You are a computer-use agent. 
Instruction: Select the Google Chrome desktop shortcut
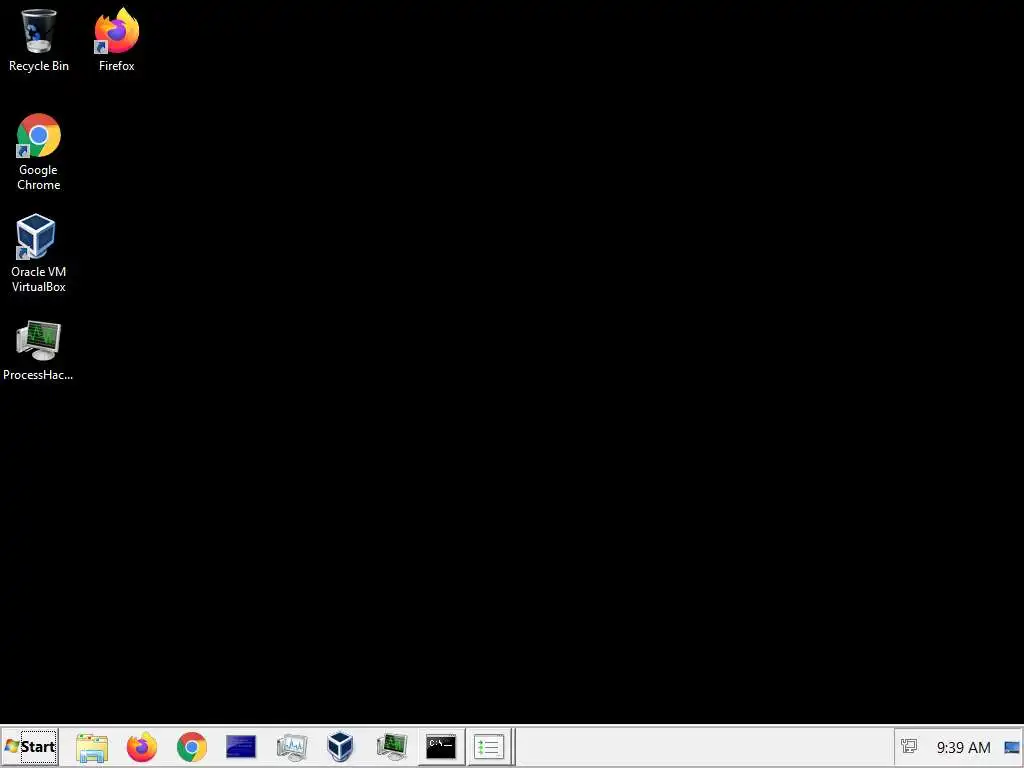click(39, 152)
